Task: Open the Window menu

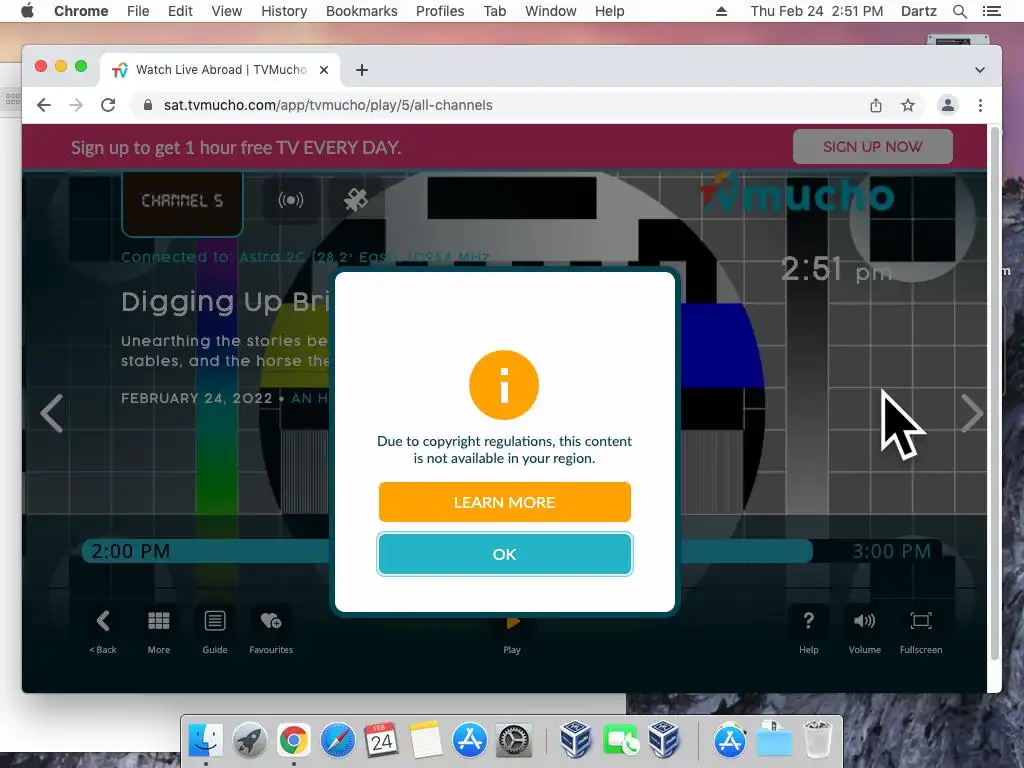Action: (551, 11)
